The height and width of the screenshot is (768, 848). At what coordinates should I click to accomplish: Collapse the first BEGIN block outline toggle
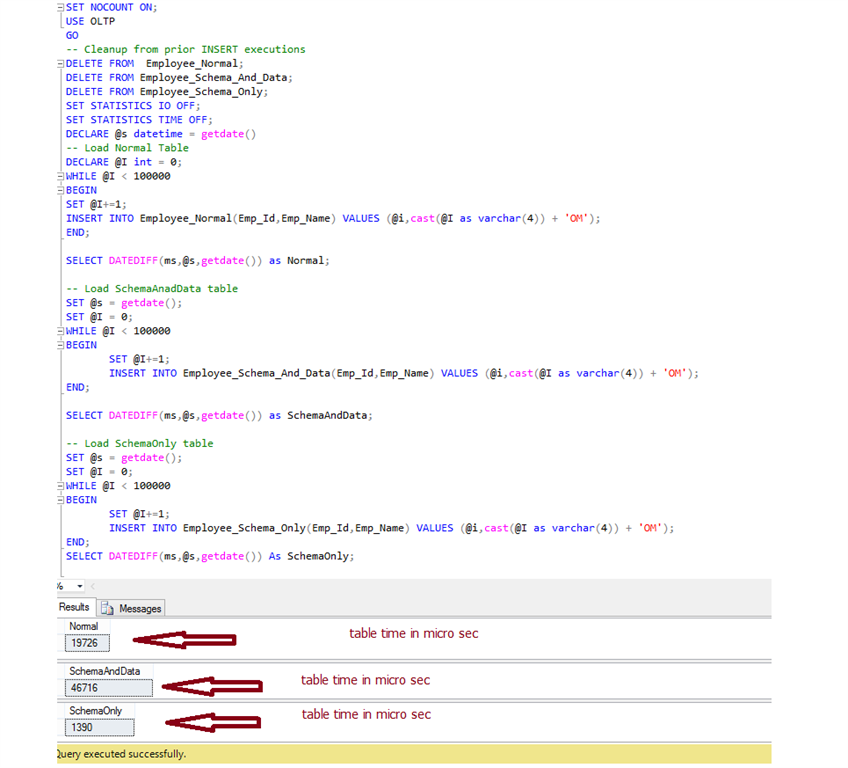pyautogui.click(x=61, y=190)
